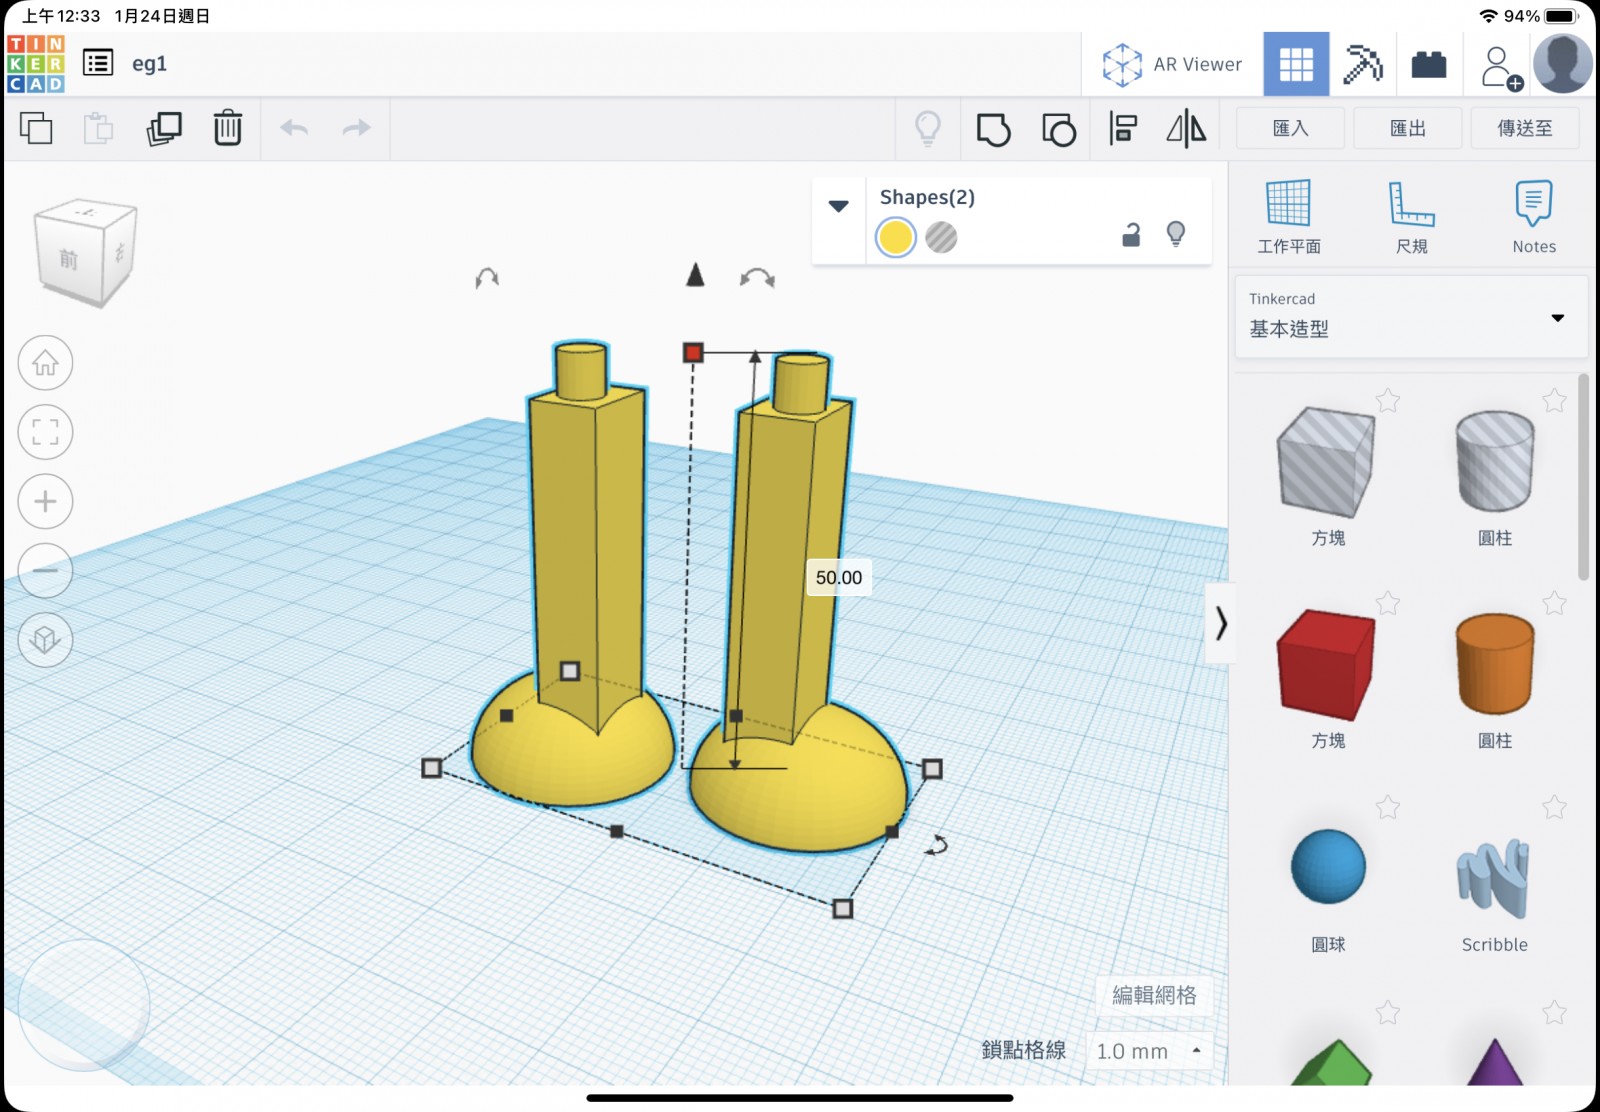The image size is (1600, 1112).
Task: Toggle the lock editing padlock
Action: (1131, 235)
